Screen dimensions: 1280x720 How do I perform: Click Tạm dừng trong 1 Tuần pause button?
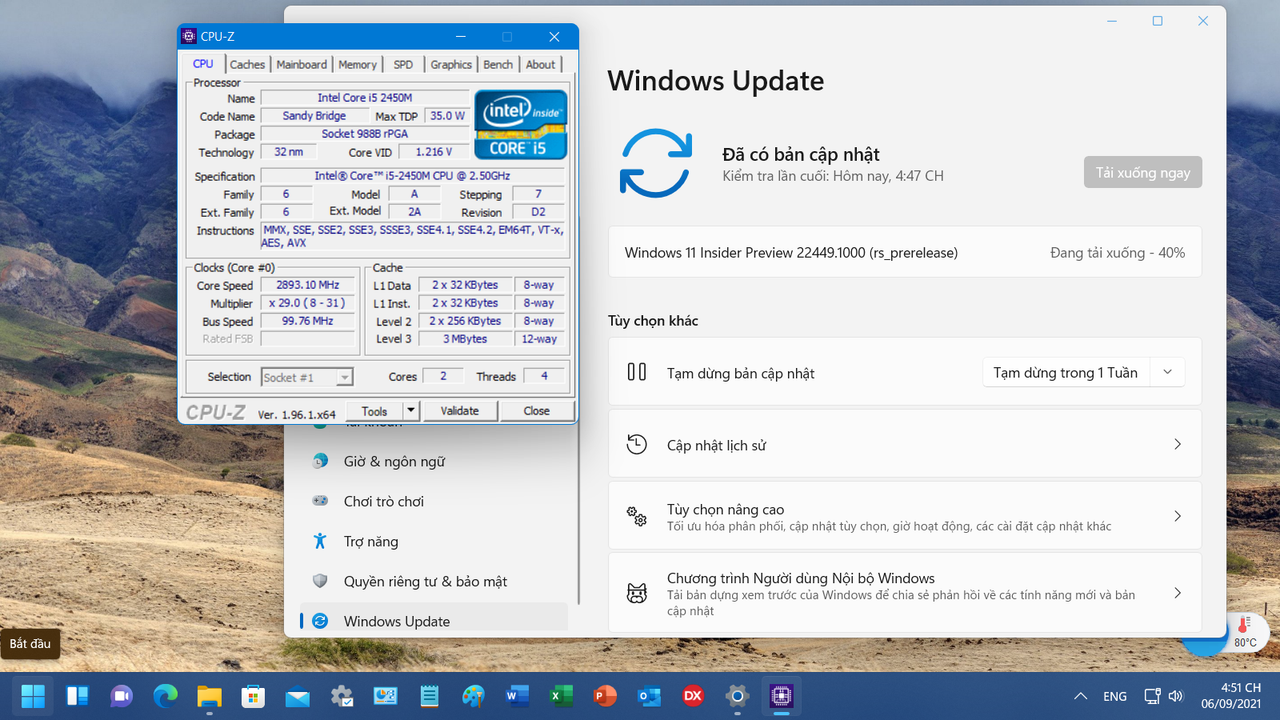click(1066, 373)
